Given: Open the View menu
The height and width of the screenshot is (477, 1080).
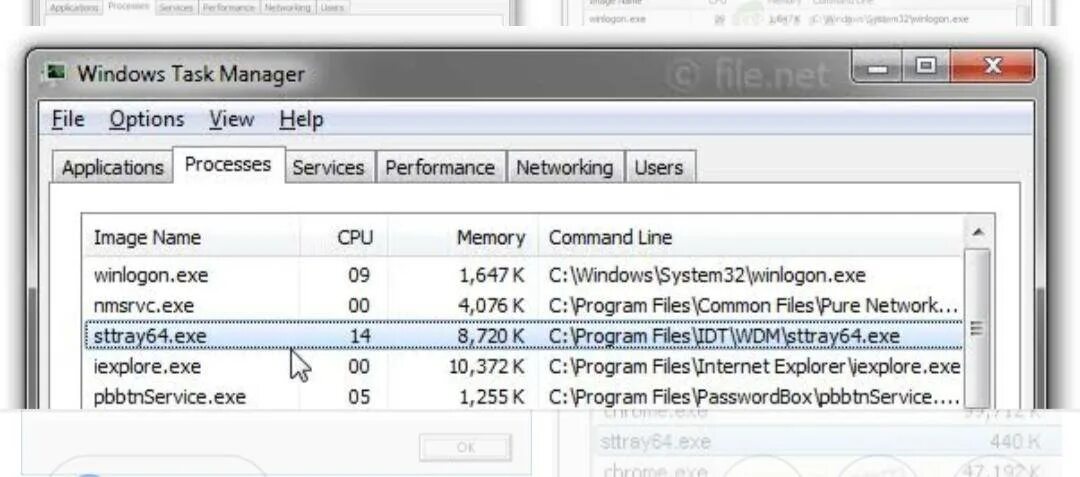Looking at the screenshot, I should coord(231,120).
